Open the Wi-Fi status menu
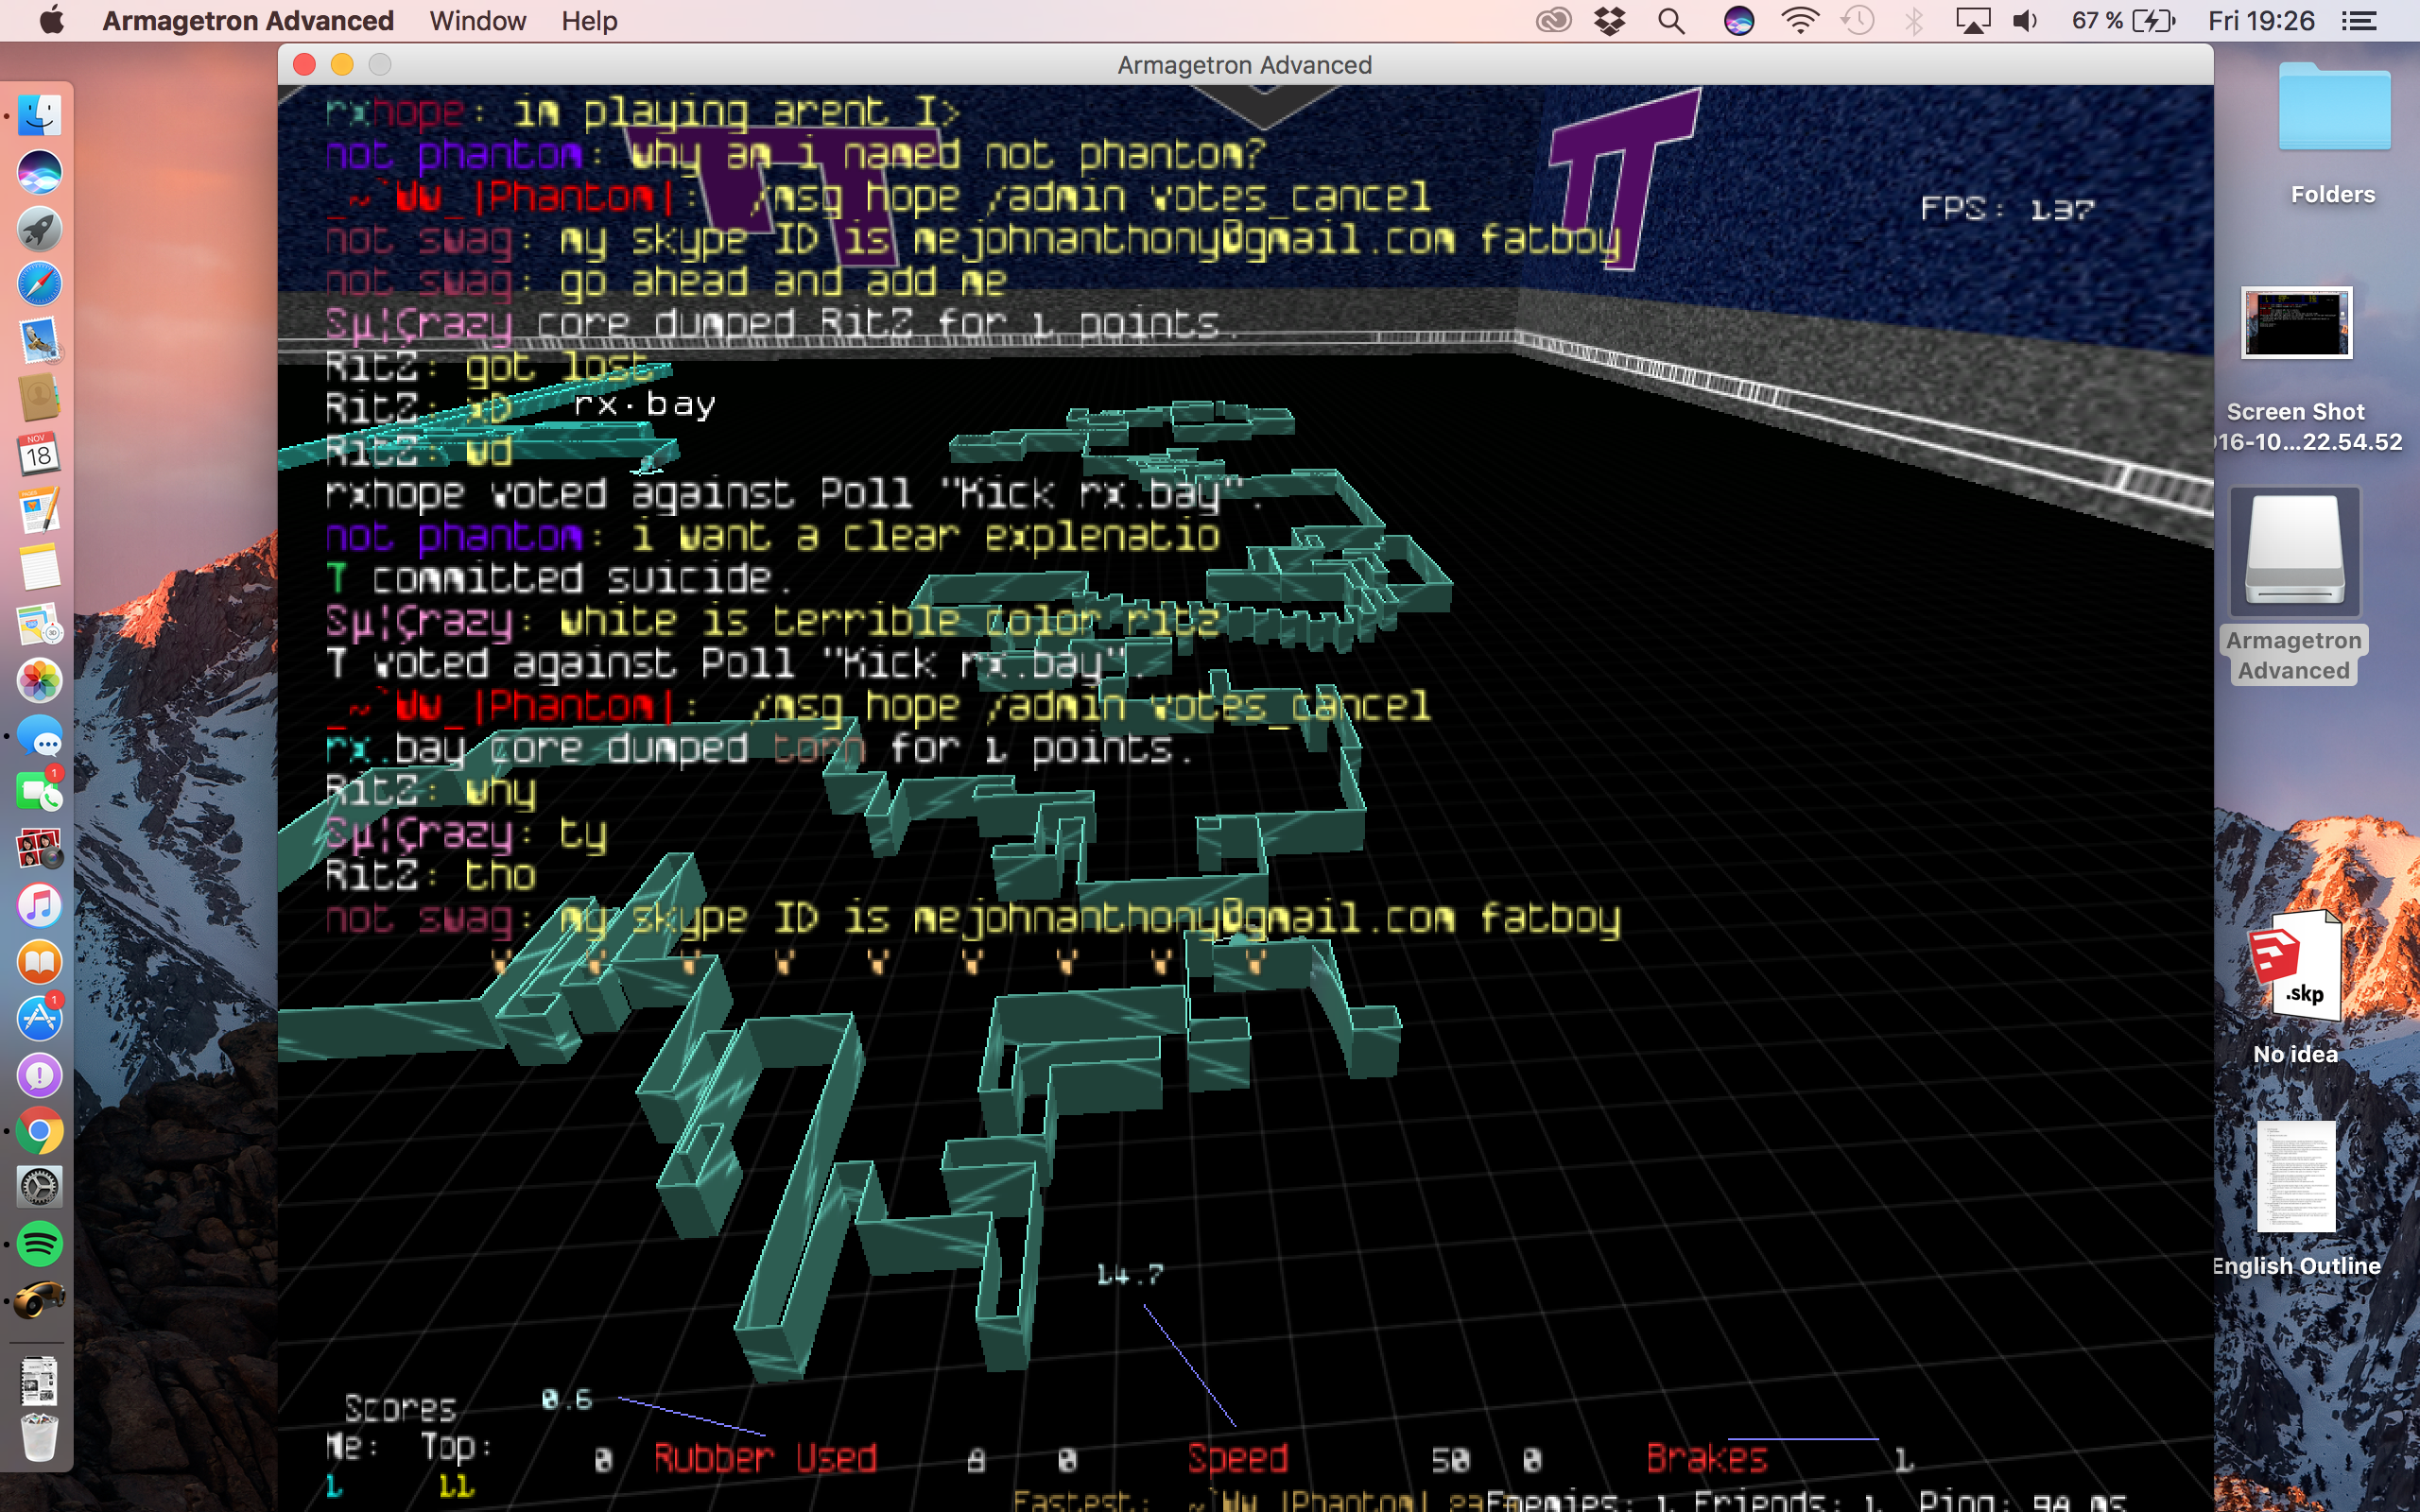This screenshot has height=1512, width=2420. pos(1799,21)
